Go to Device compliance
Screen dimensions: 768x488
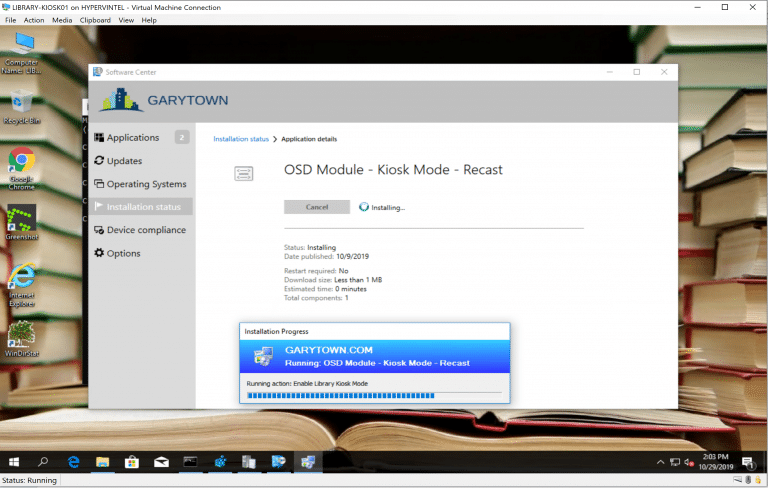coord(146,230)
